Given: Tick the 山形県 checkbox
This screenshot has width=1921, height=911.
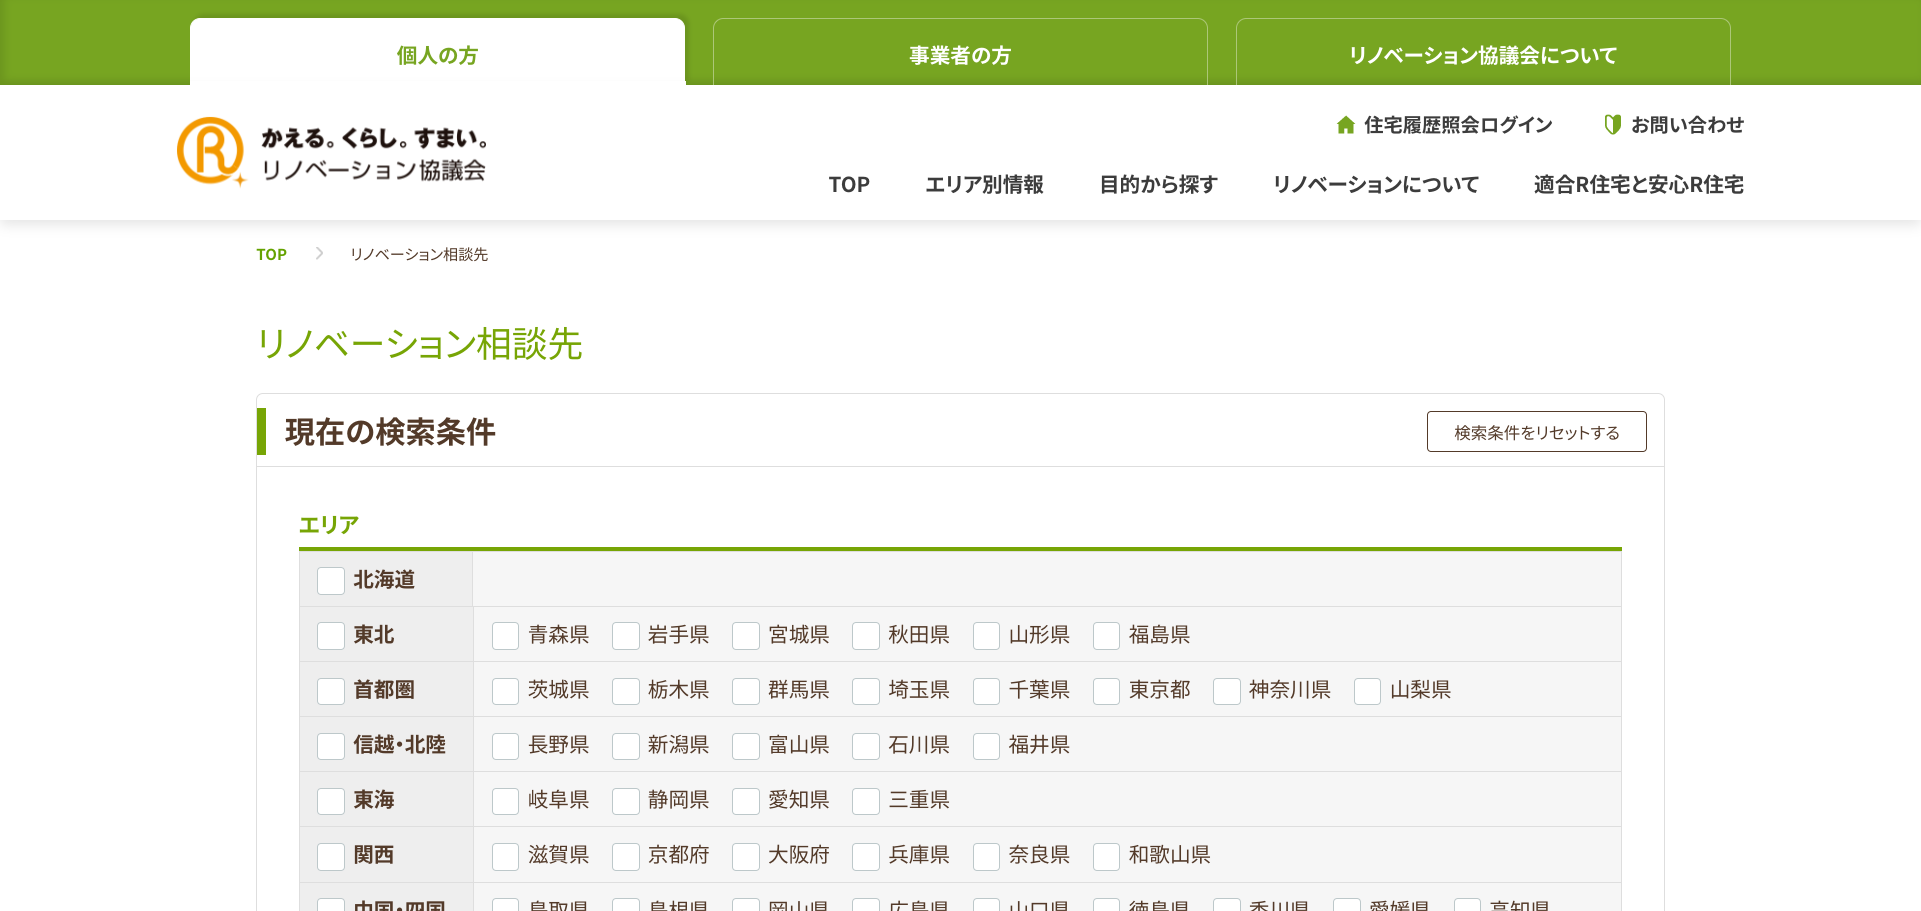Looking at the screenshot, I should [x=987, y=636].
